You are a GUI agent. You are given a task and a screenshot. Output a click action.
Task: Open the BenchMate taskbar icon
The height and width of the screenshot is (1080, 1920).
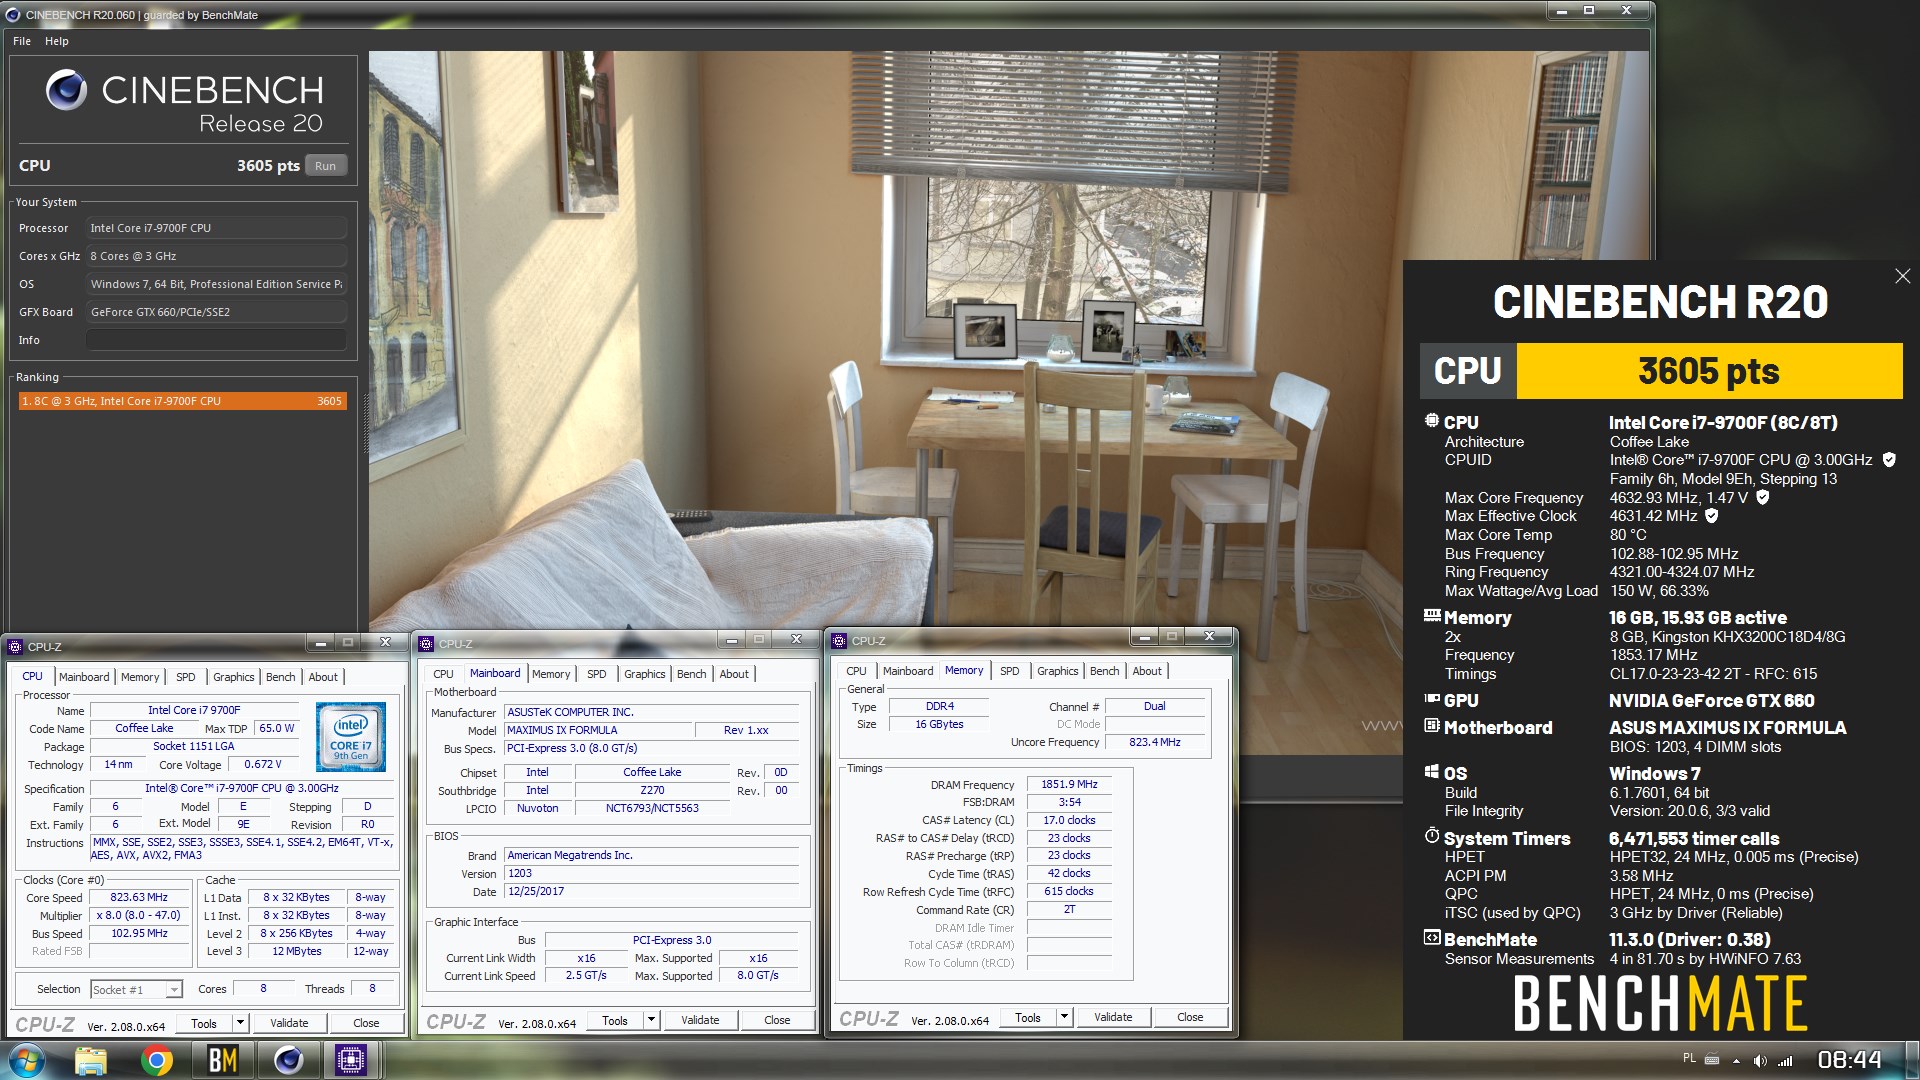[222, 1060]
